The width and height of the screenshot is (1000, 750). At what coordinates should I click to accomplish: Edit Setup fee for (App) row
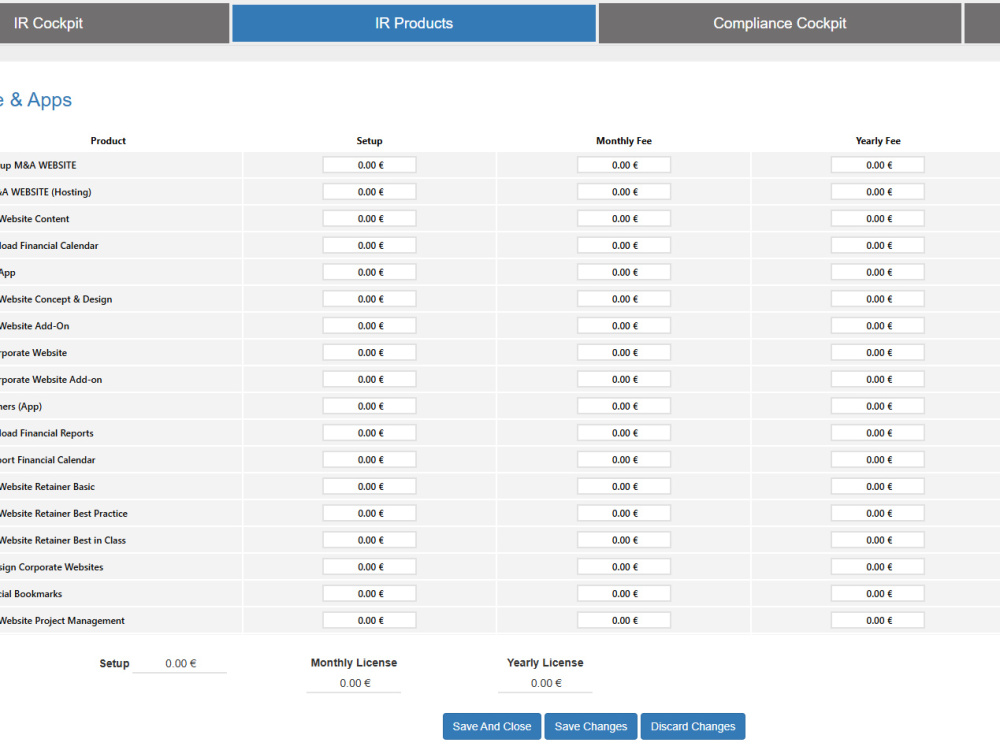click(369, 406)
